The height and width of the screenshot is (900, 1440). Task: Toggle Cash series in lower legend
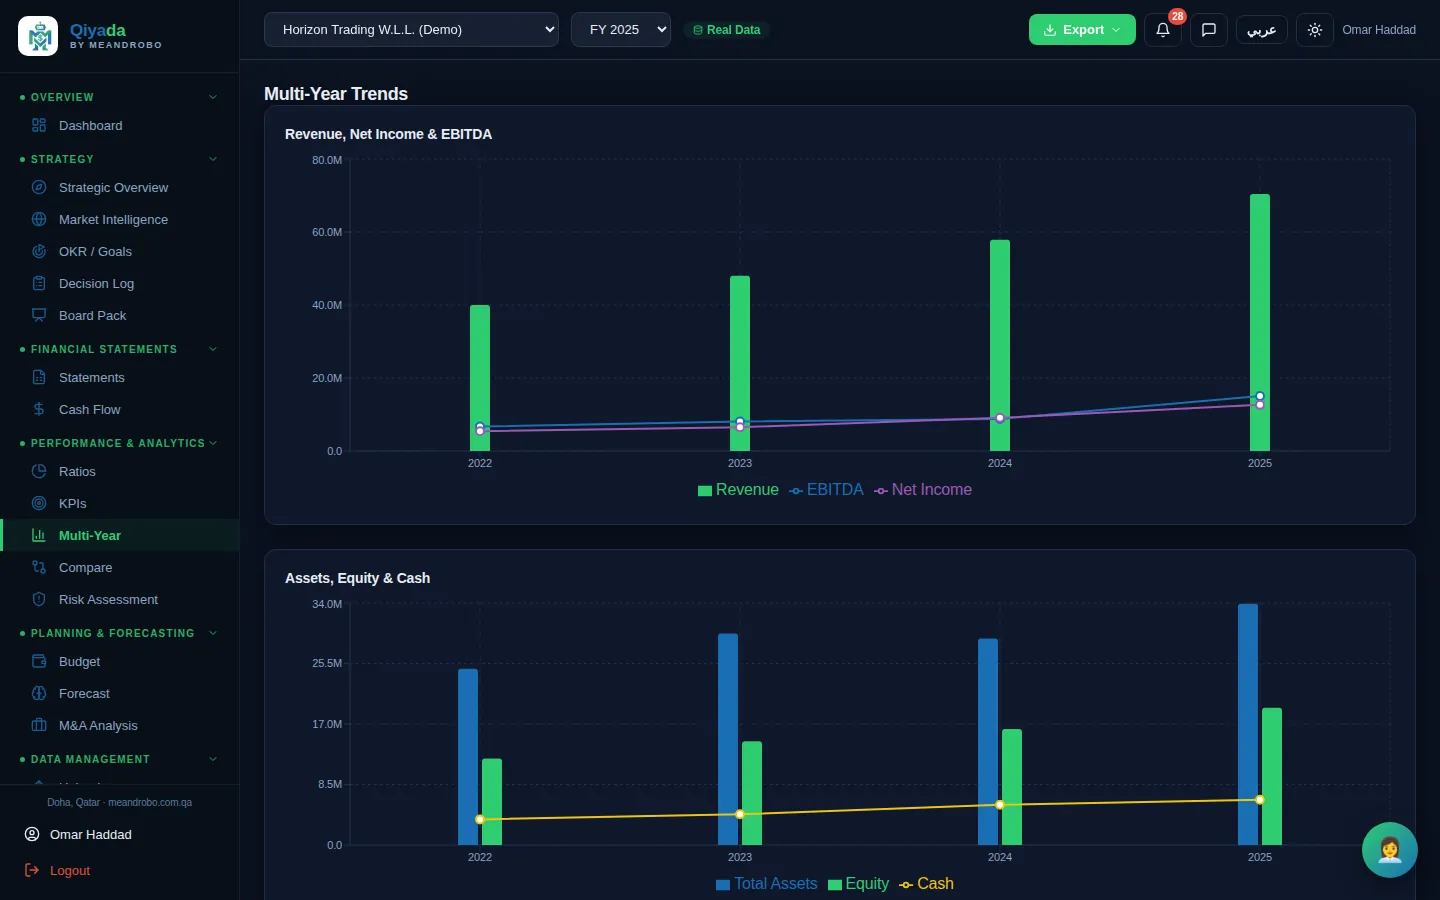point(926,884)
